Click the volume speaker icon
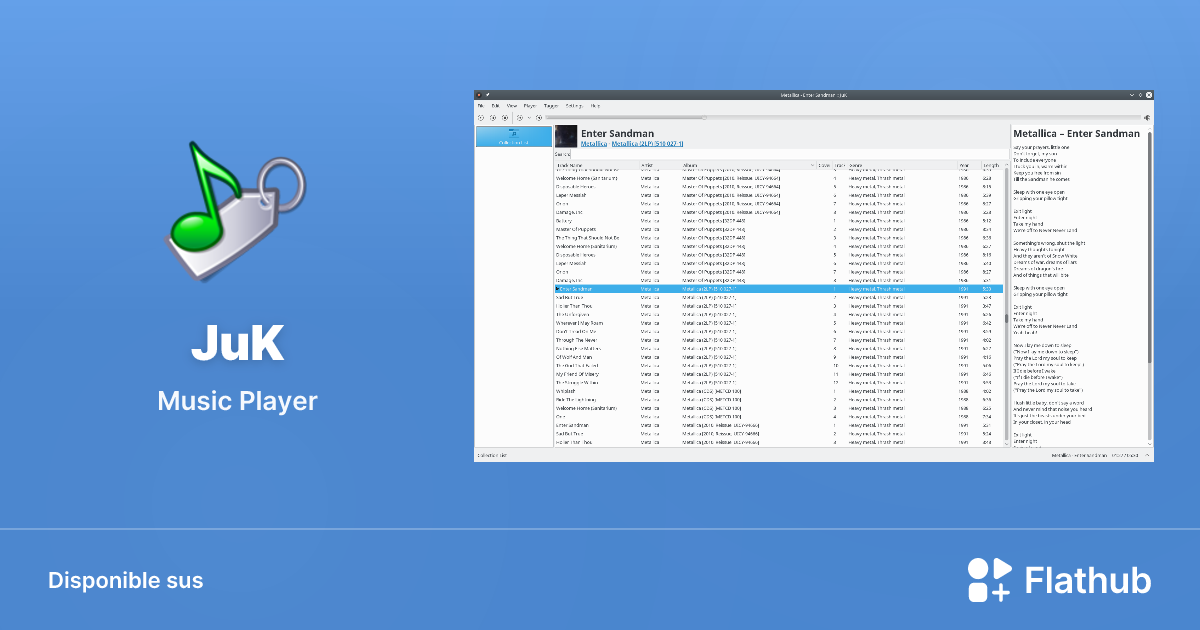 [1147, 117]
